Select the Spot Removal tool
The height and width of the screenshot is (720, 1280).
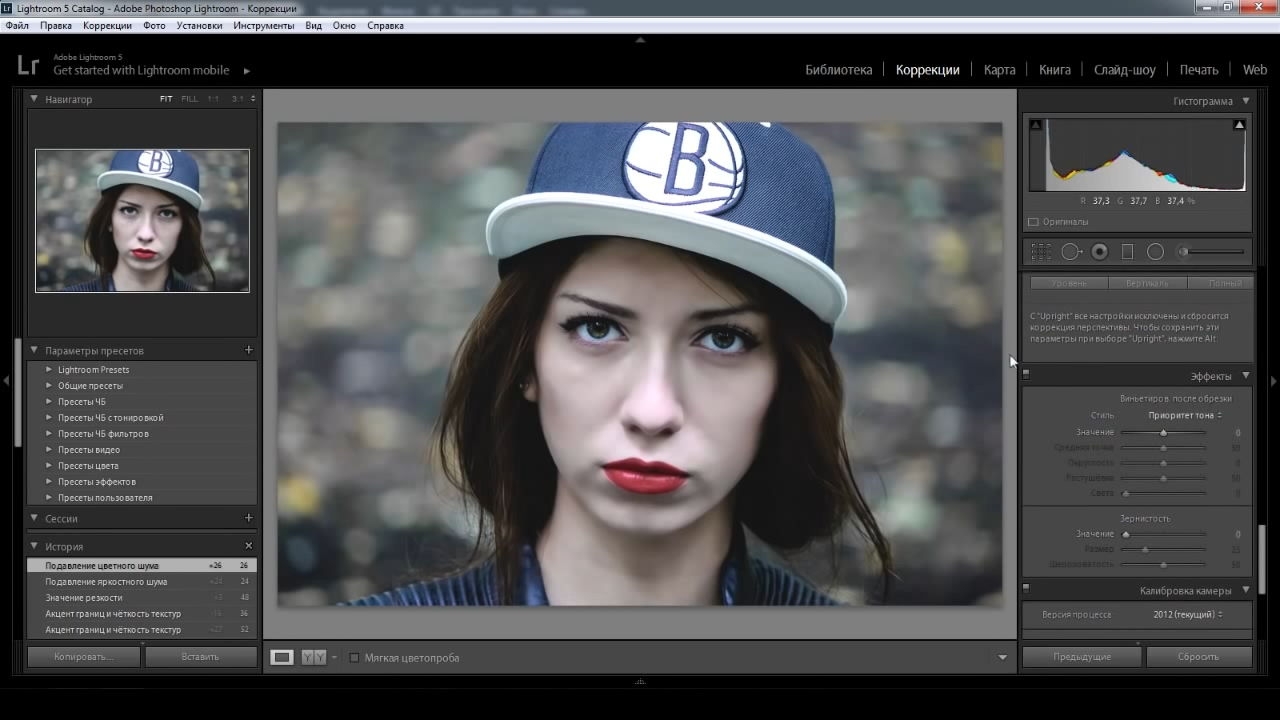pyautogui.click(x=1071, y=252)
